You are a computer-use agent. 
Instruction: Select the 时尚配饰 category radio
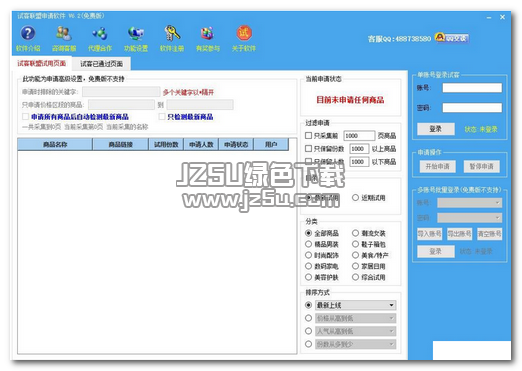coord(308,255)
